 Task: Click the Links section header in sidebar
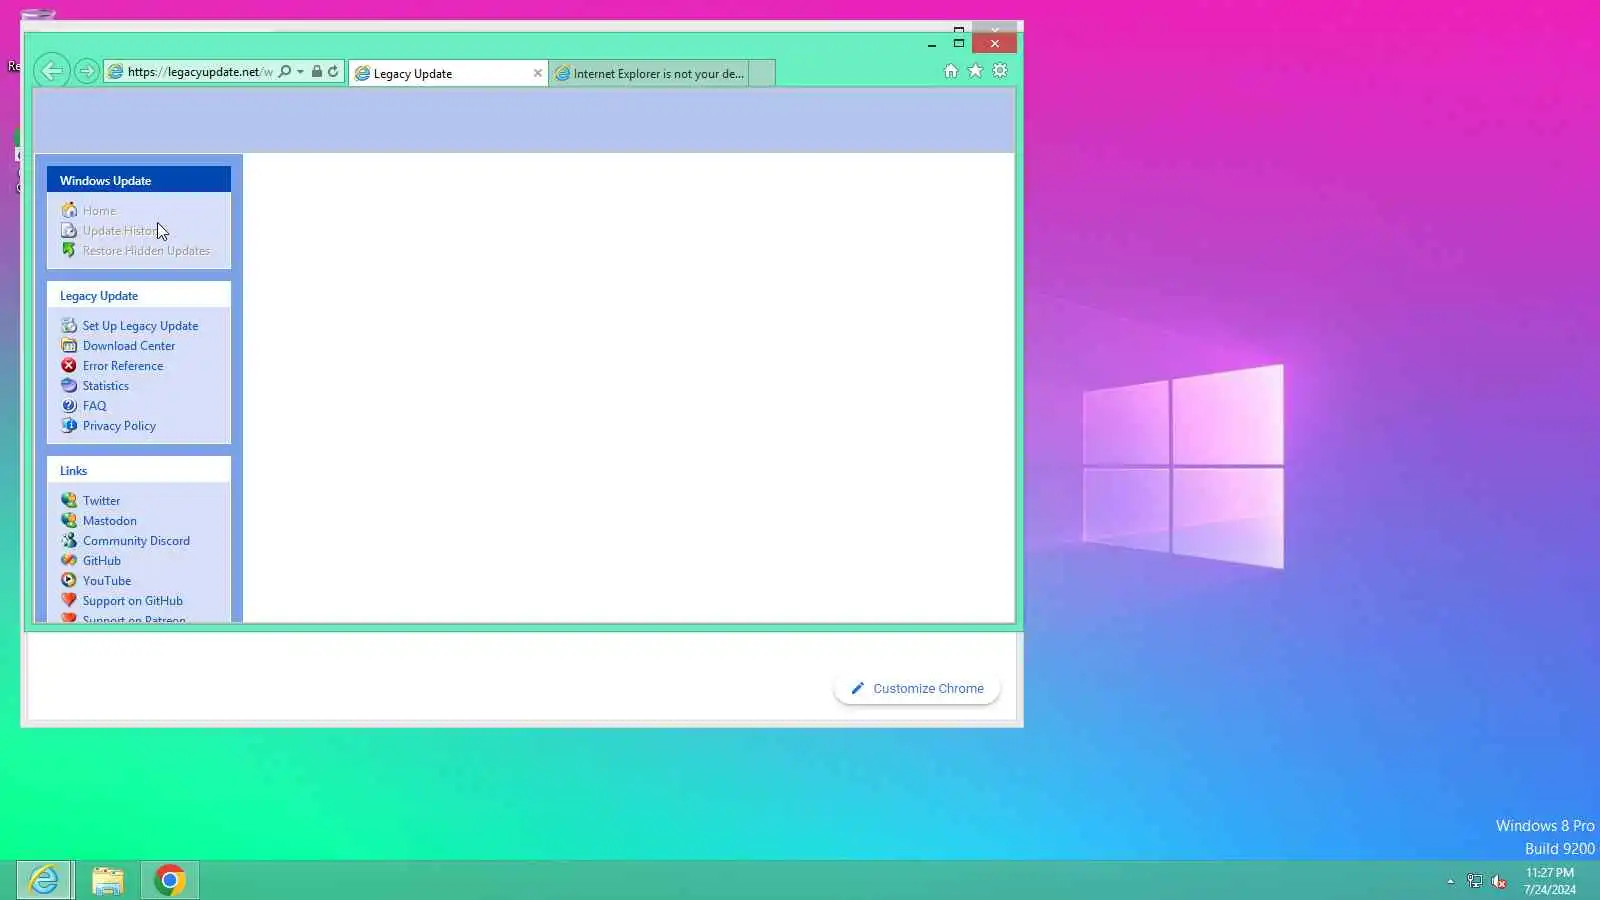[x=139, y=470]
